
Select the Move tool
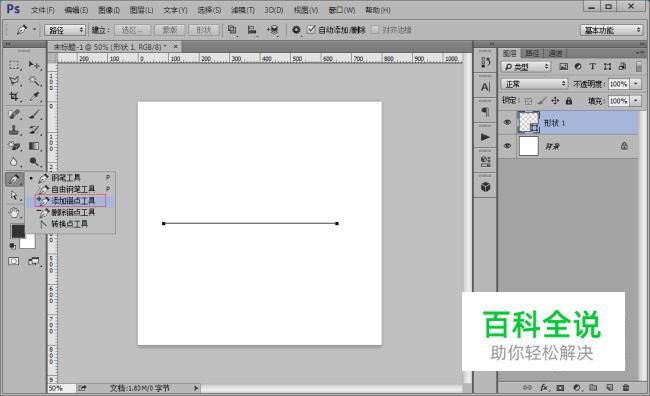point(34,65)
